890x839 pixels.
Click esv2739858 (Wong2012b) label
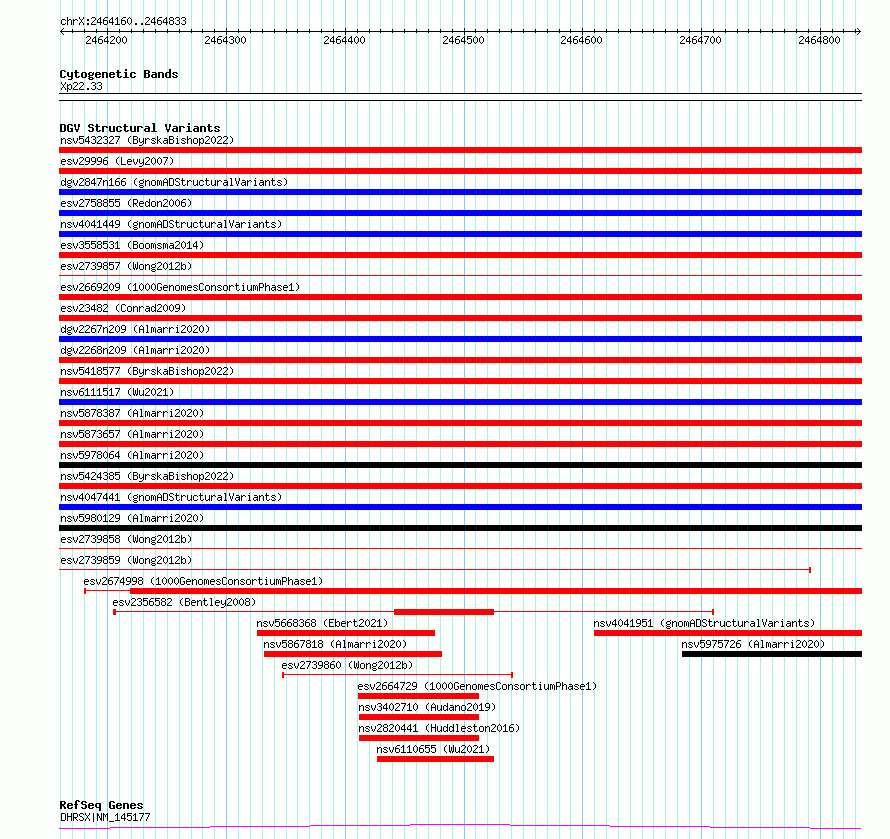126,539
